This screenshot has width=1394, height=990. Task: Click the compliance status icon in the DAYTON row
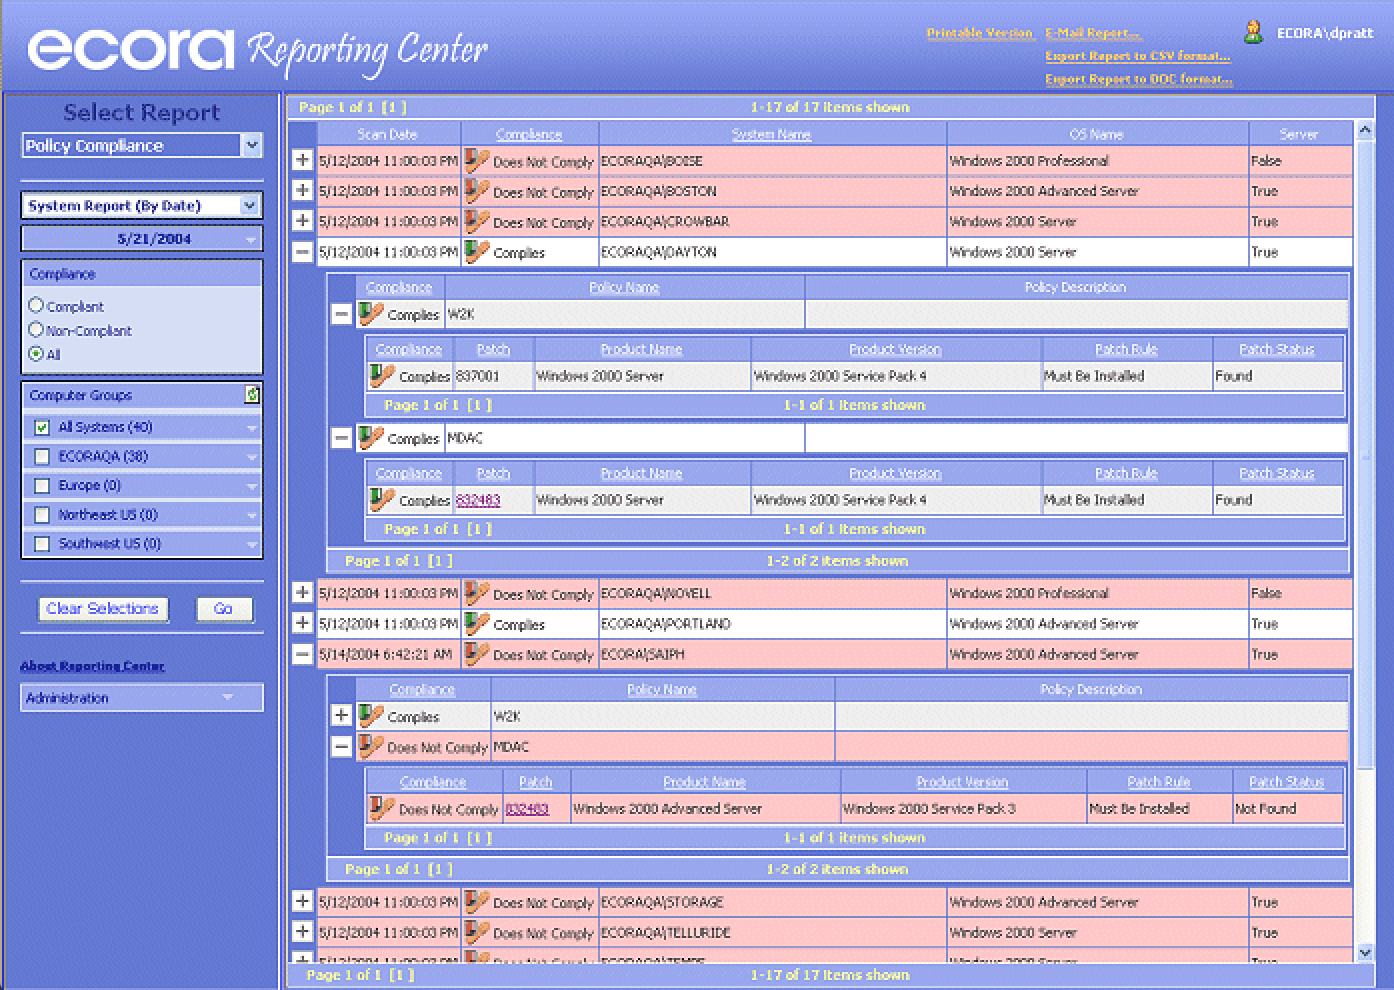[x=477, y=251]
